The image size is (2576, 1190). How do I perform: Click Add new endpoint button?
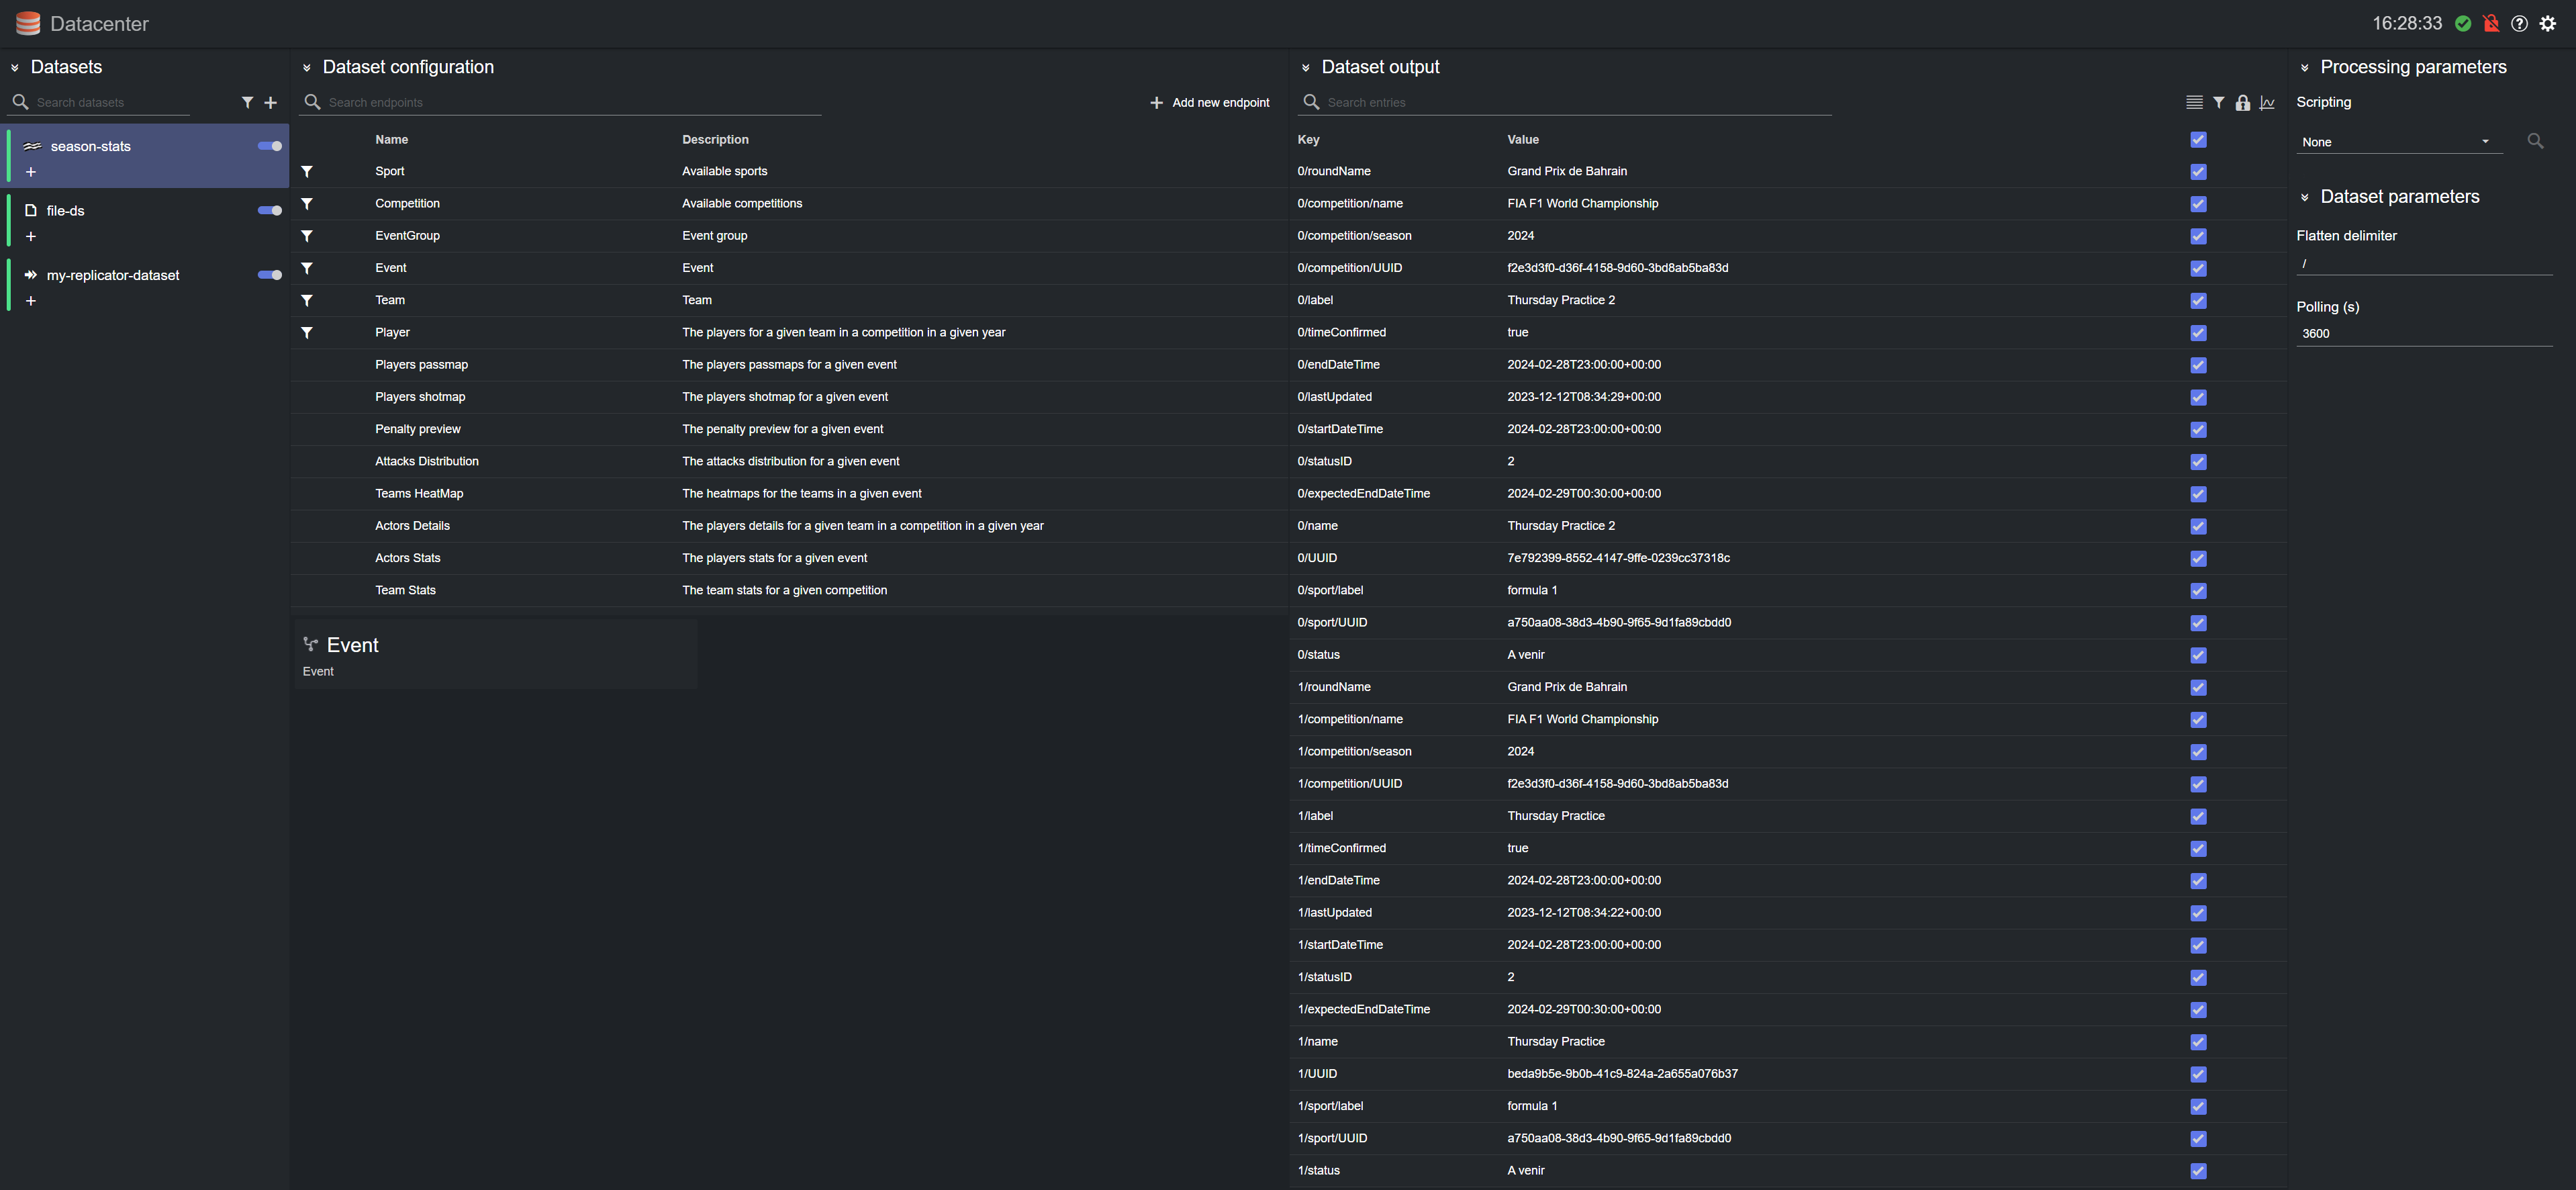coord(1209,102)
